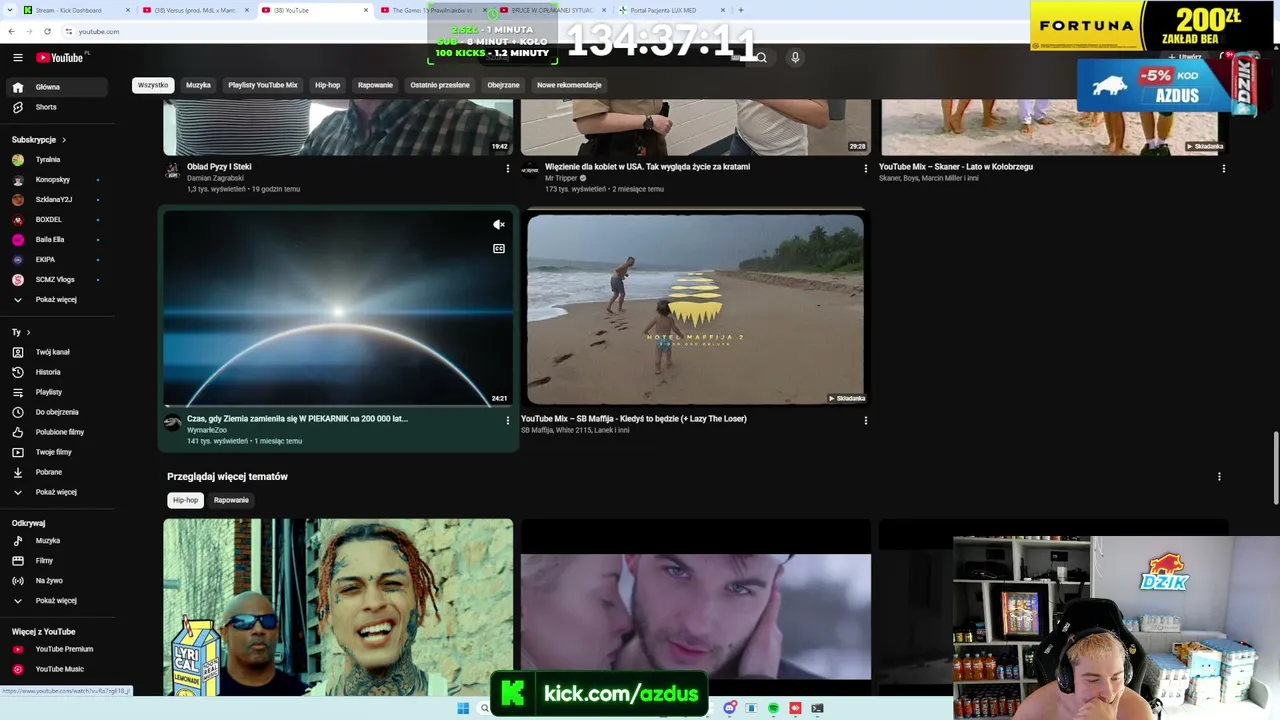Open the browser tab list dropdown
This screenshot has height=720, width=1280.
[9, 10]
